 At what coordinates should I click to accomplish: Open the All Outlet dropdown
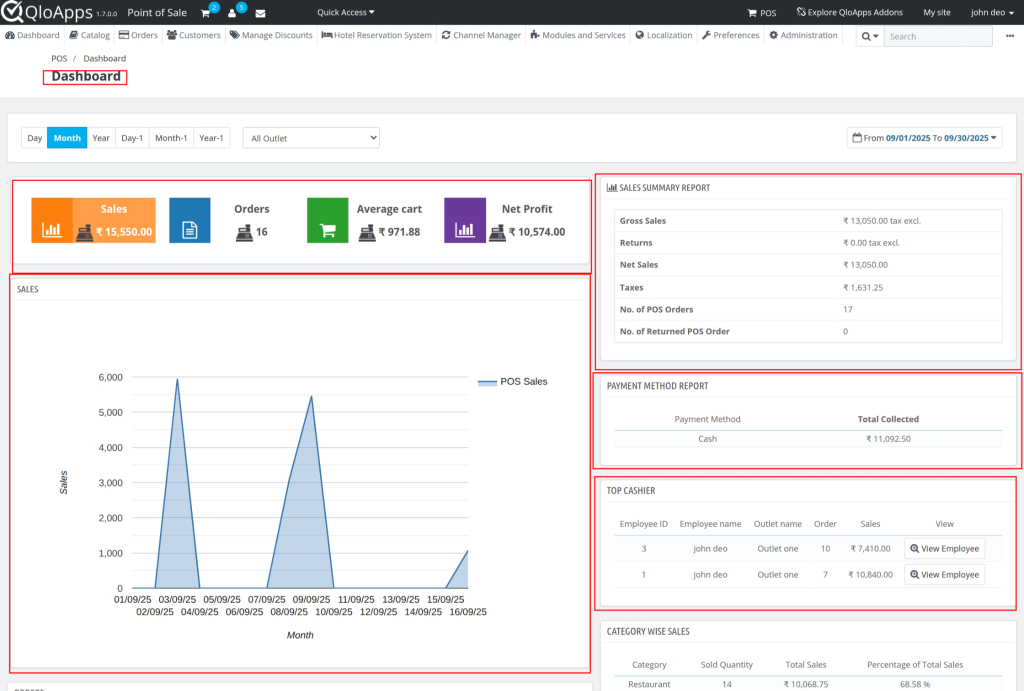(311, 138)
